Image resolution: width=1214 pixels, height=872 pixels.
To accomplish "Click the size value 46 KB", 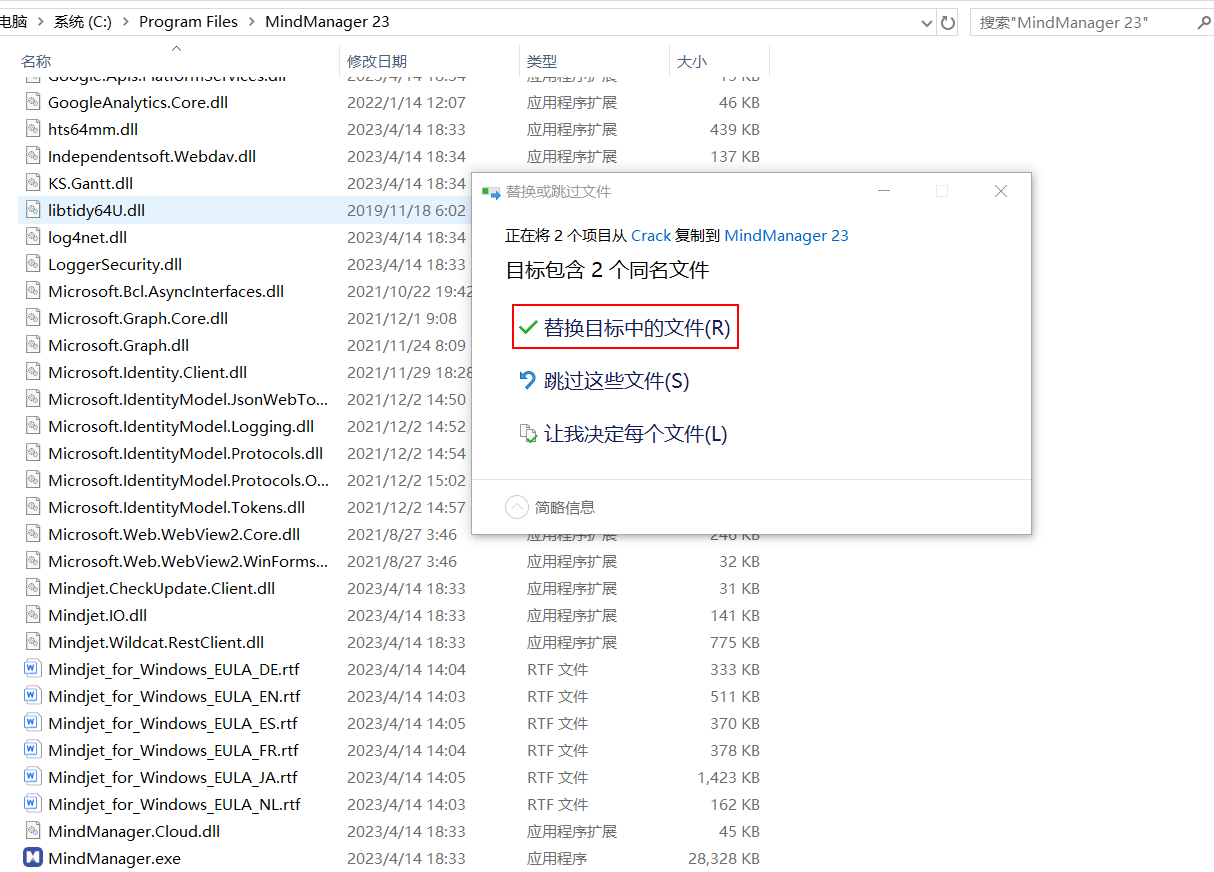I will pyautogui.click(x=739, y=102).
